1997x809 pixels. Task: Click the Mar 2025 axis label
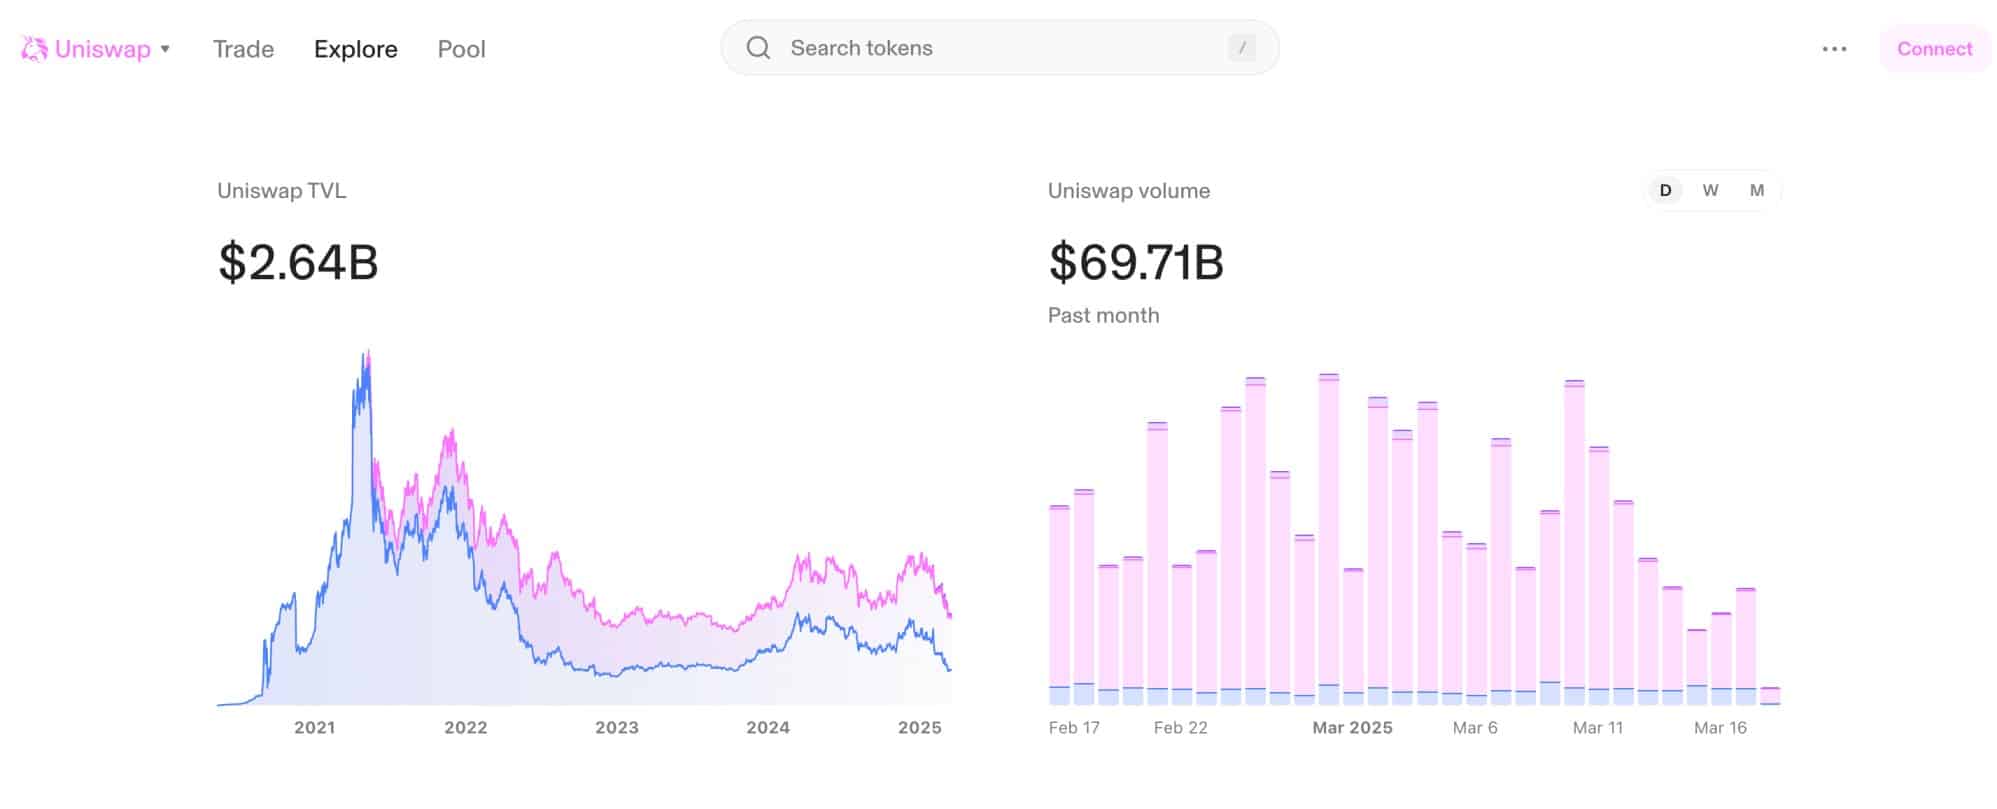click(1352, 728)
